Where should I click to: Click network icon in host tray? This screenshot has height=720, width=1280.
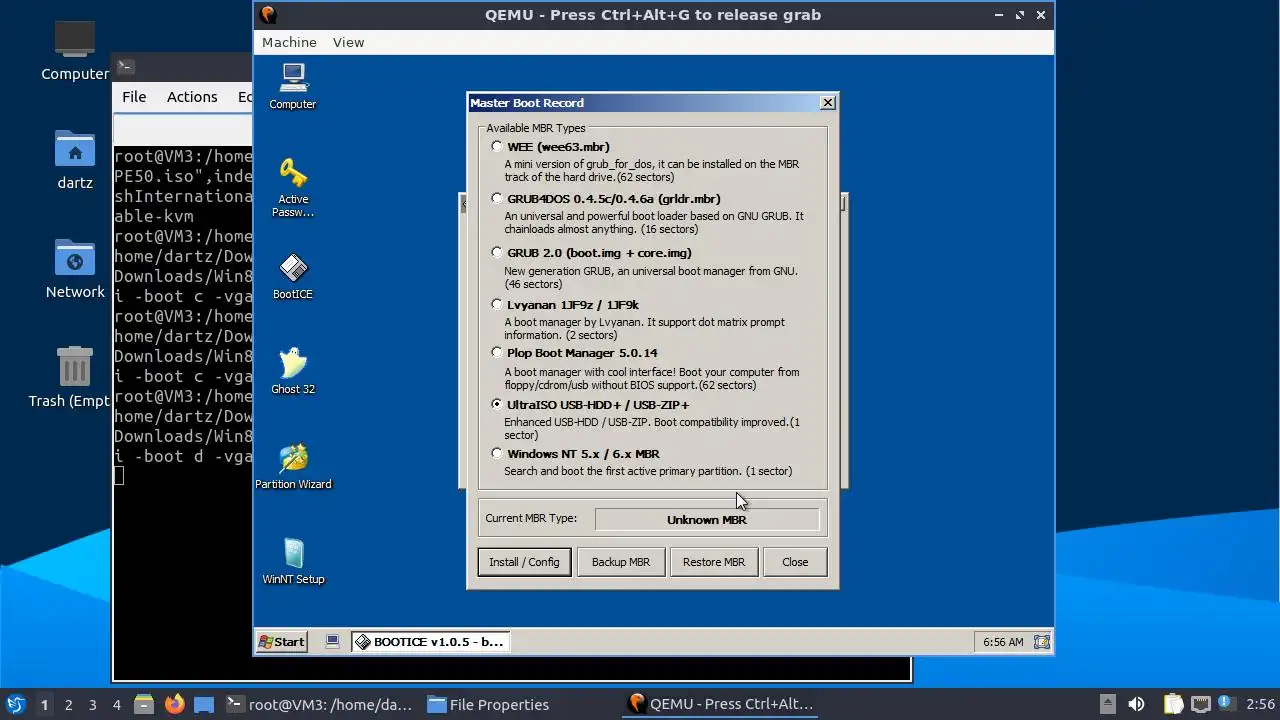(x=1201, y=705)
